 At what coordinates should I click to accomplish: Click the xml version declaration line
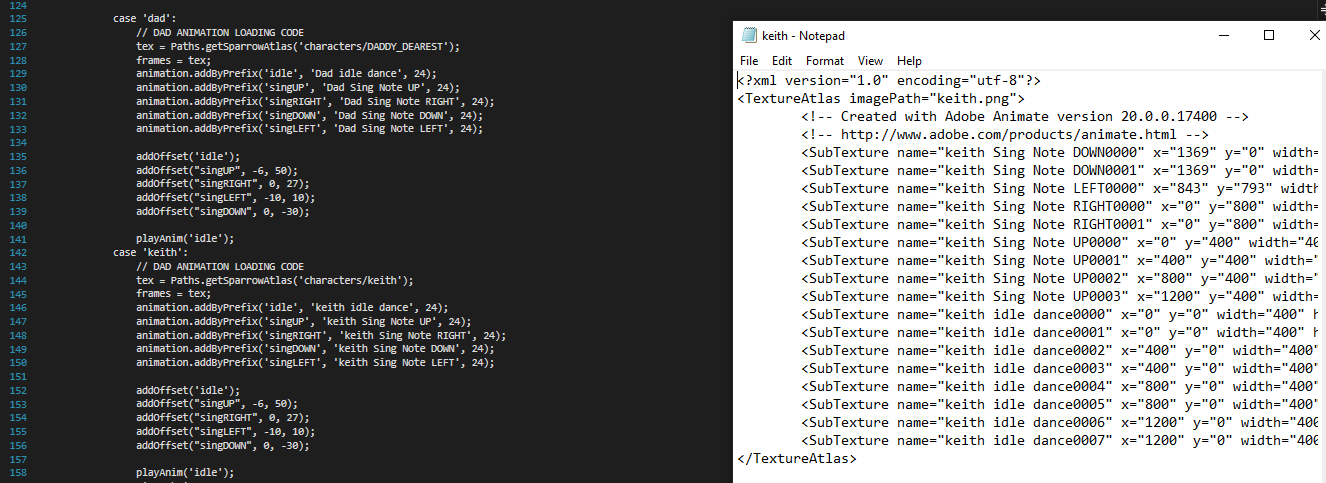(x=889, y=80)
